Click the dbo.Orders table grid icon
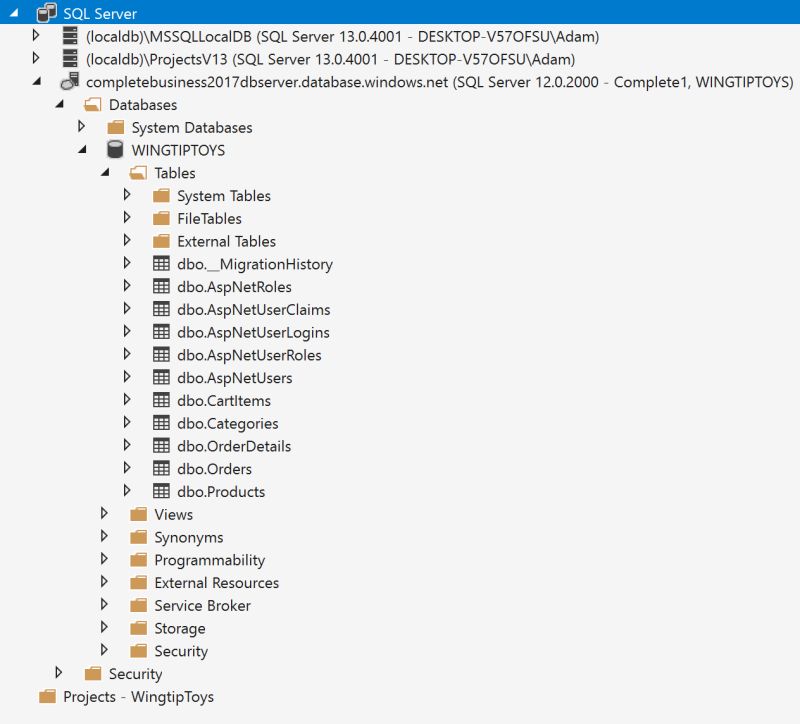The height and width of the screenshot is (724, 800). coord(163,468)
